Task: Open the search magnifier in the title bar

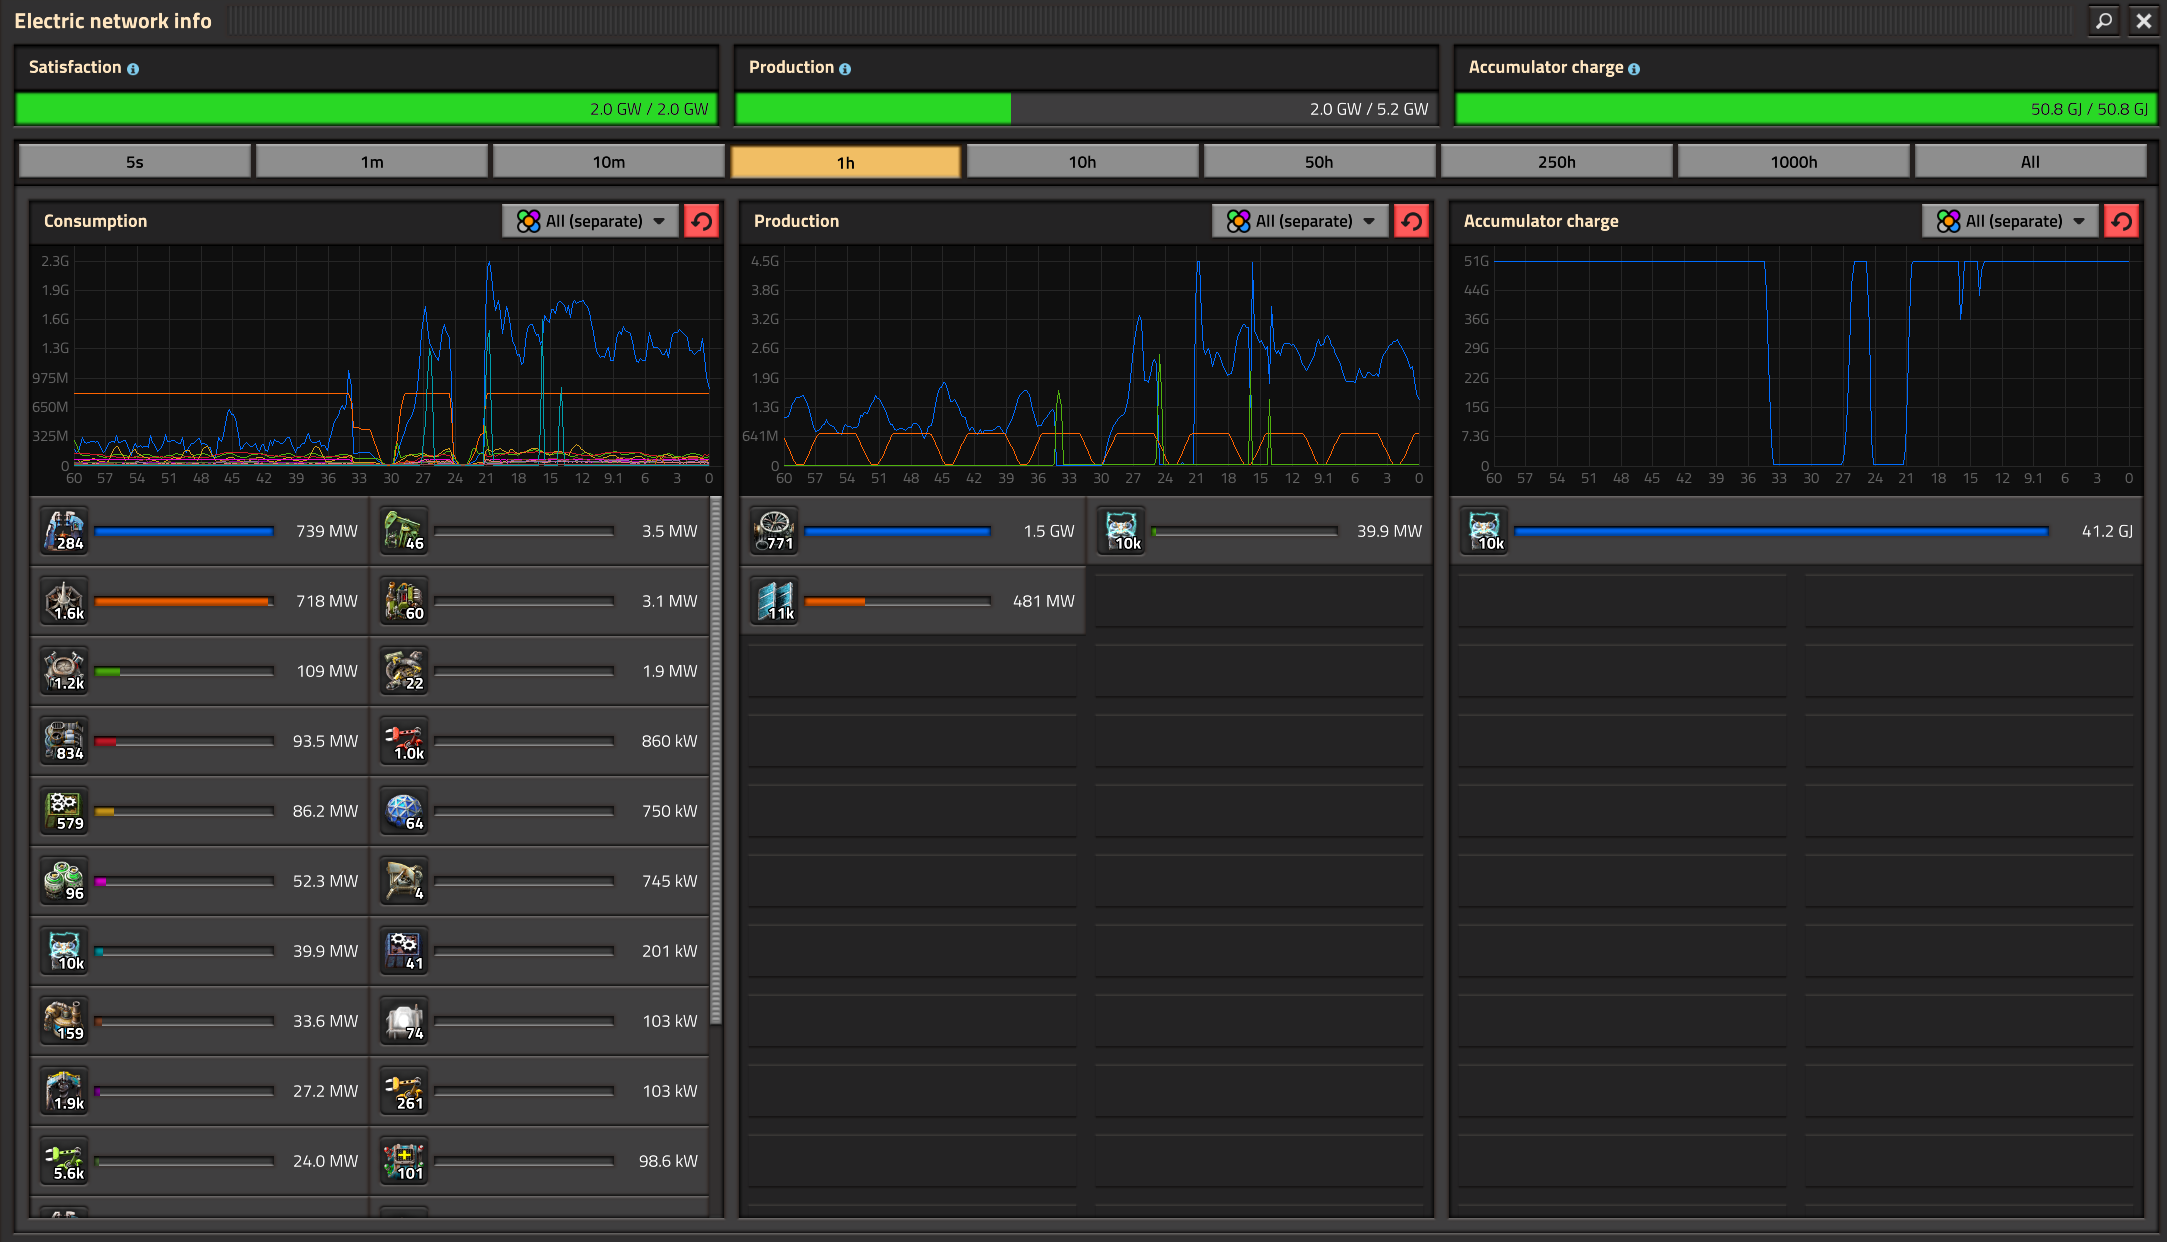Action: click(x=2104, y=20)
